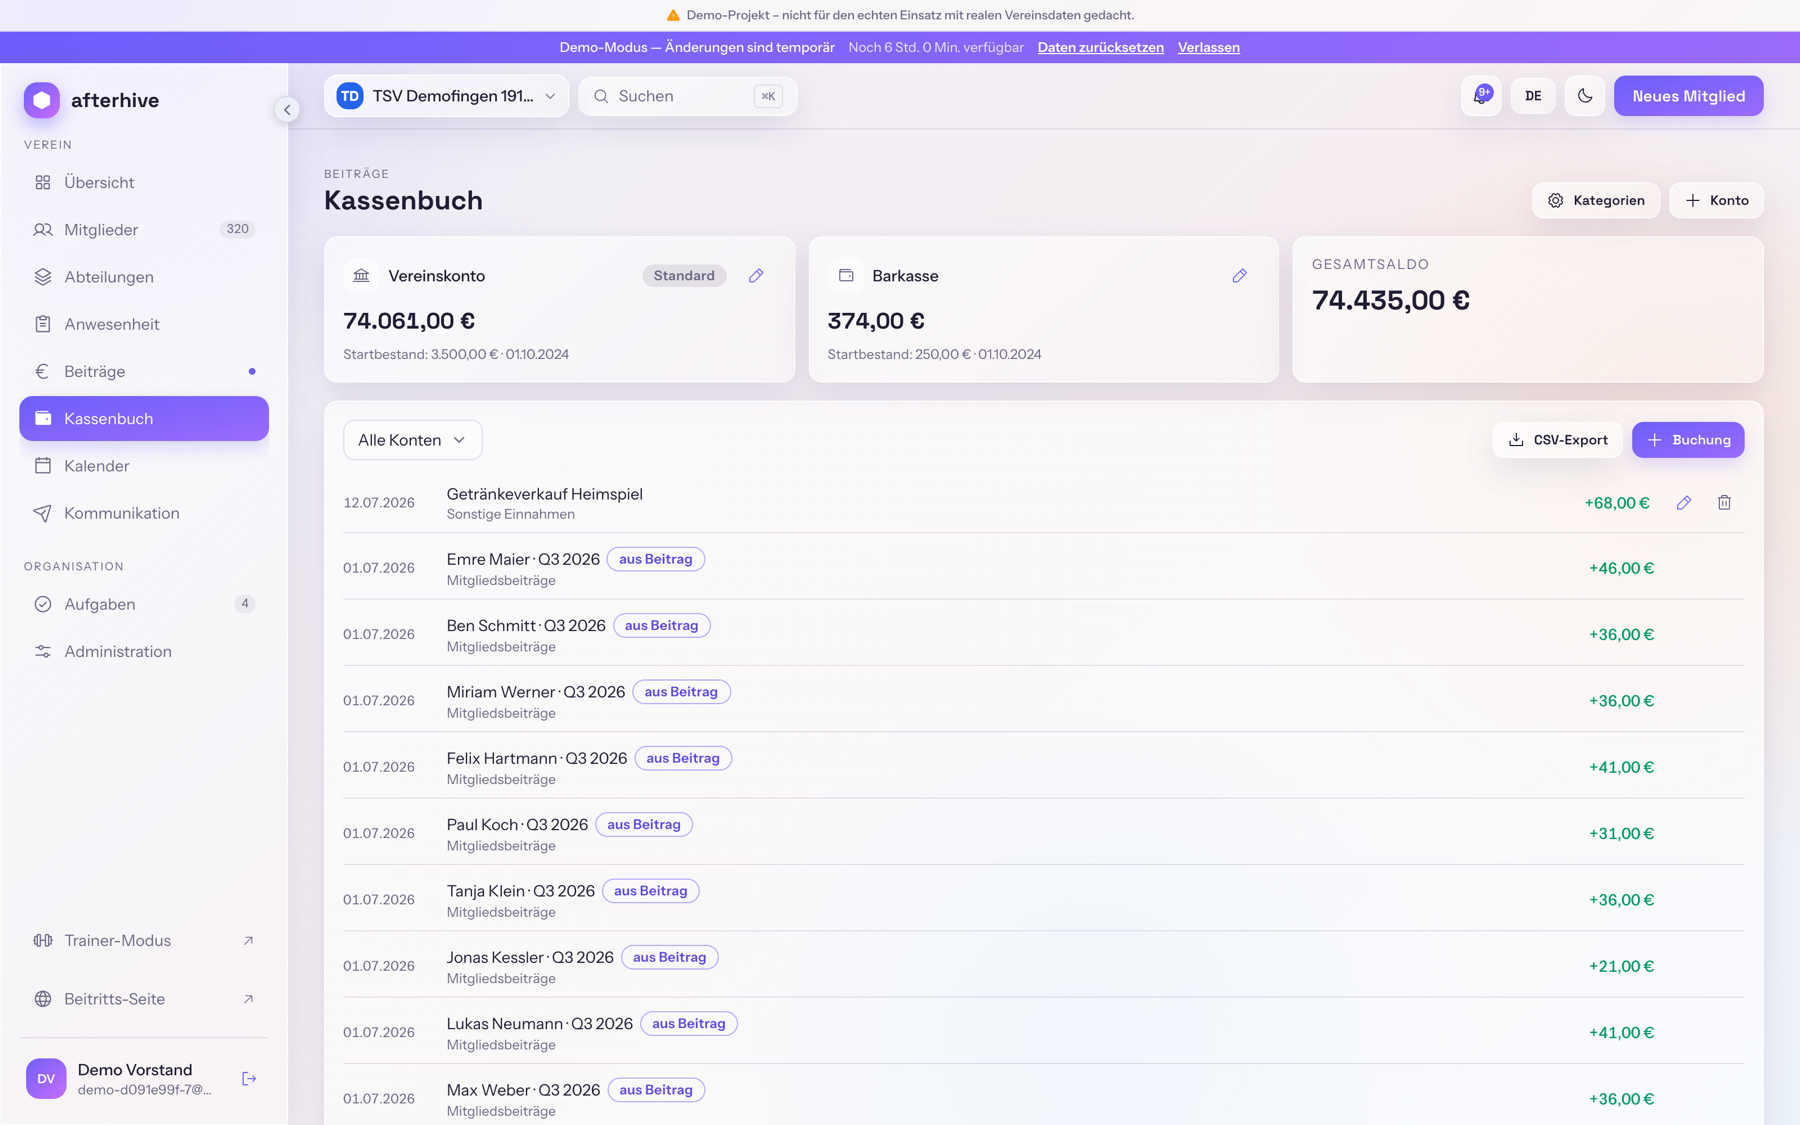Click the Jonas Kessler +21,00 € amount
This screenshot has height=1125, width=1800.
point(1621,966)
